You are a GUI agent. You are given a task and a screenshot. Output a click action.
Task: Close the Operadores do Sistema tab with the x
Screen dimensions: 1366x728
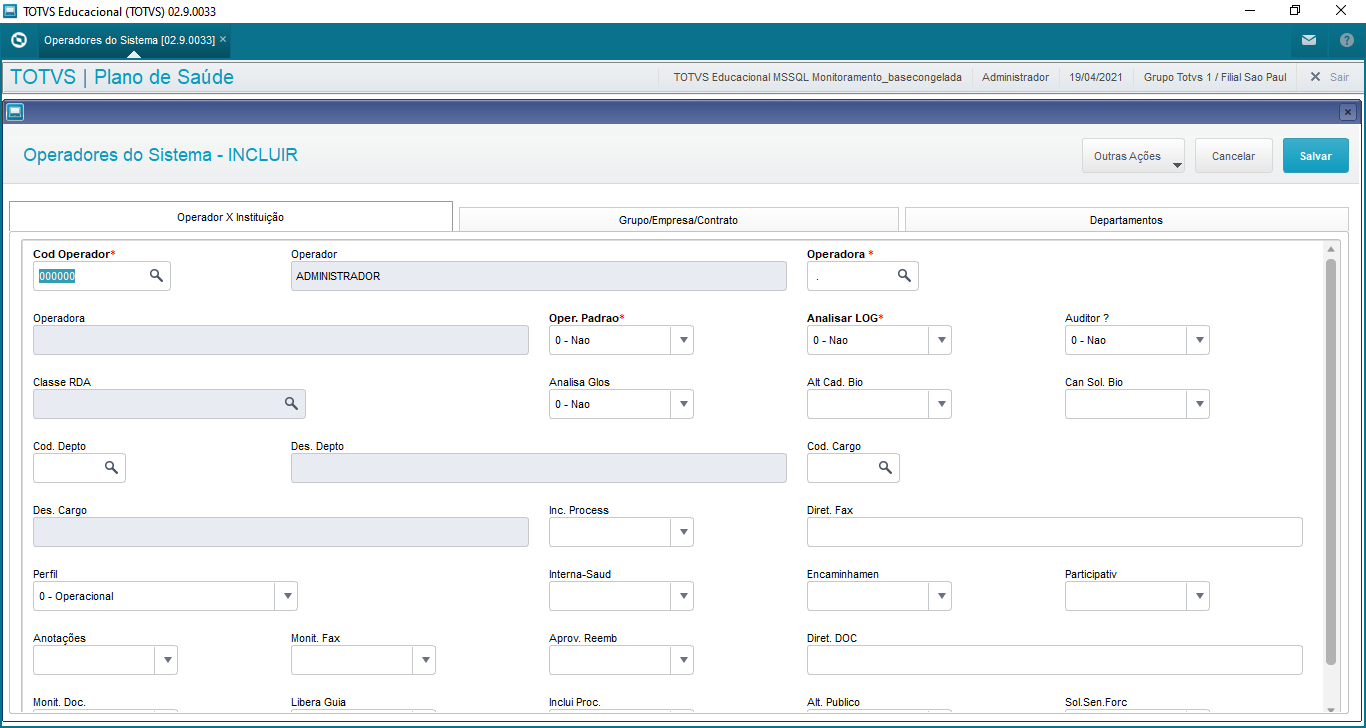click(x=223, y=40)
